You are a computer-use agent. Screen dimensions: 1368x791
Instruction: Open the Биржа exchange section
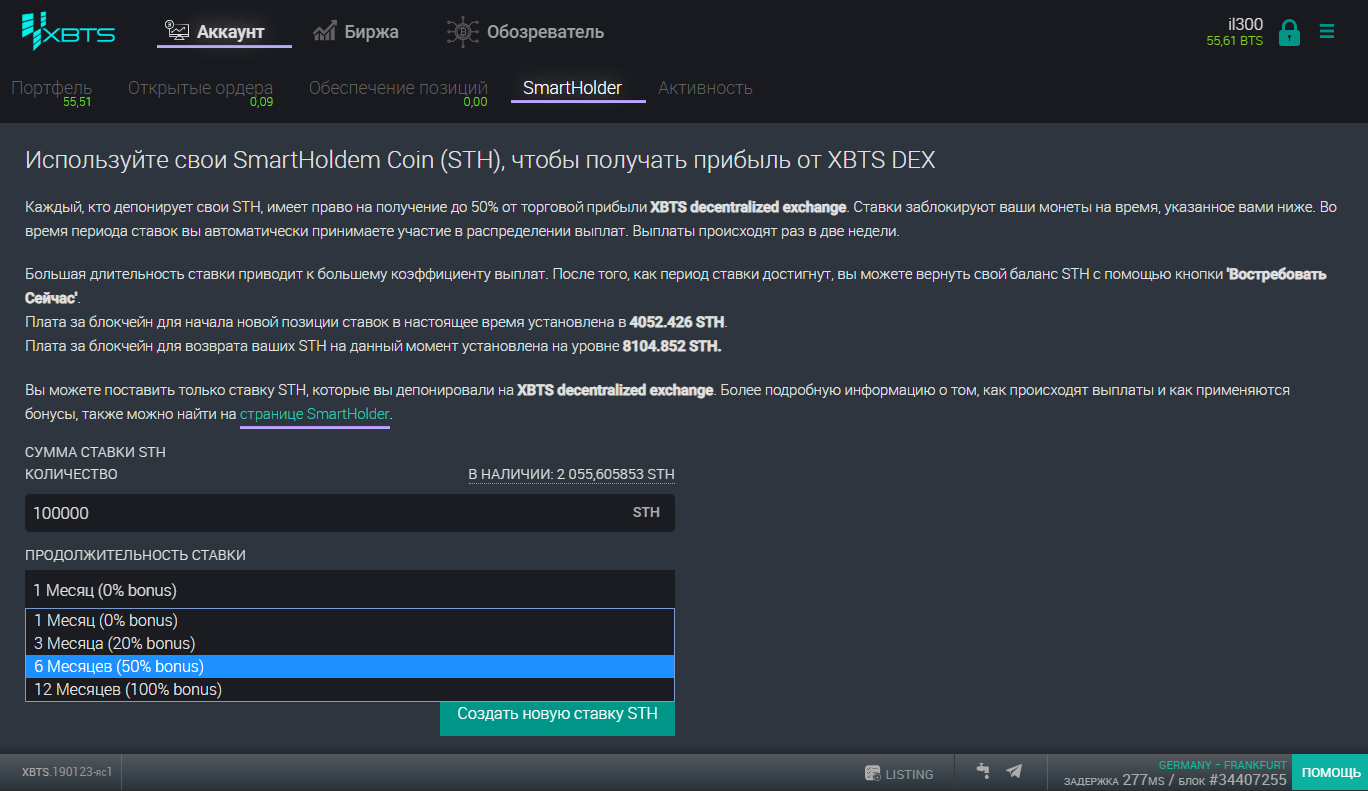point(356,32)
